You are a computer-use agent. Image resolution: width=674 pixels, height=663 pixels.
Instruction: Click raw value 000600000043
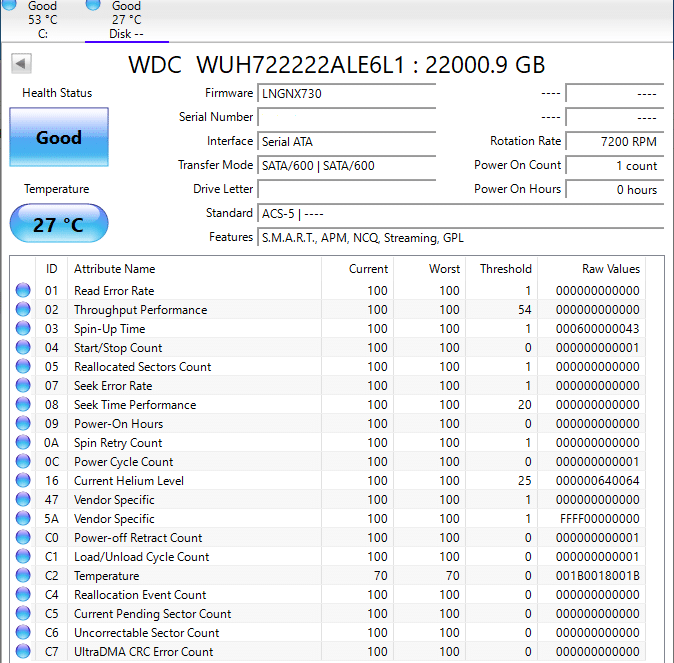pos(597,329)
